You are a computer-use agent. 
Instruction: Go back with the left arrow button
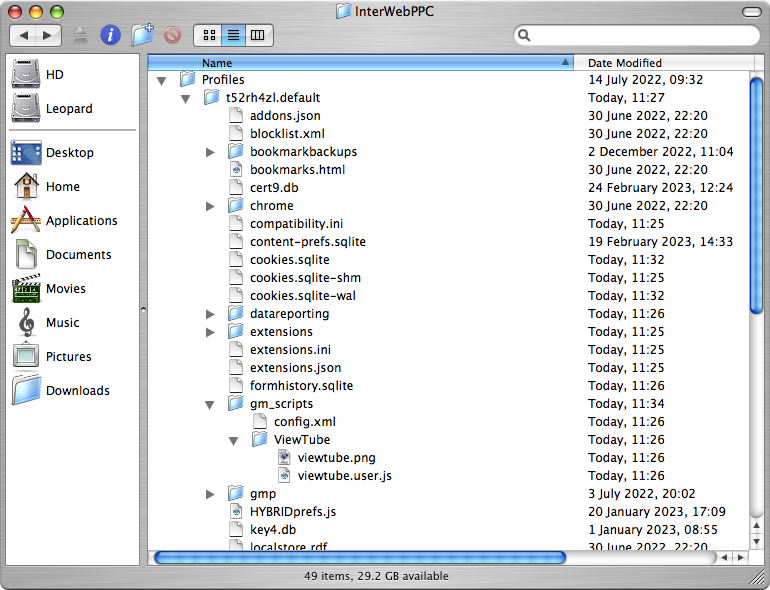tap(23, 35)
